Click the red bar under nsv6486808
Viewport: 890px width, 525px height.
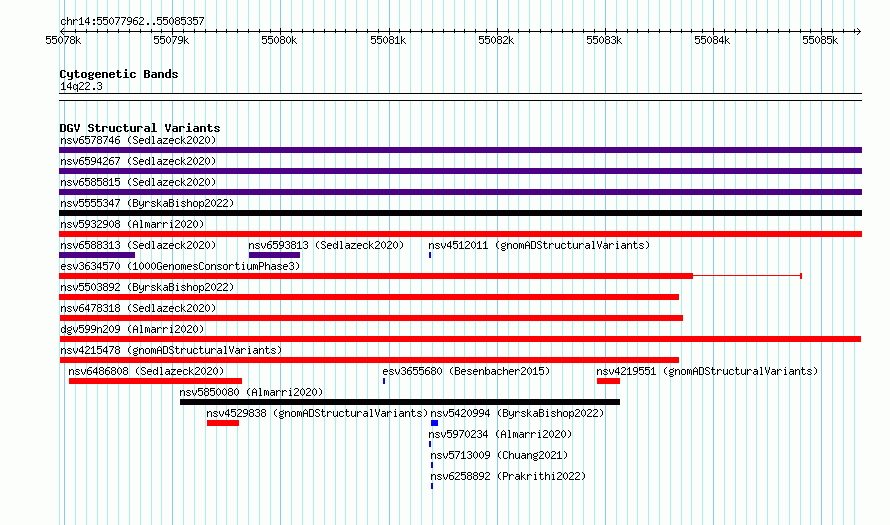tap(156, 381)
